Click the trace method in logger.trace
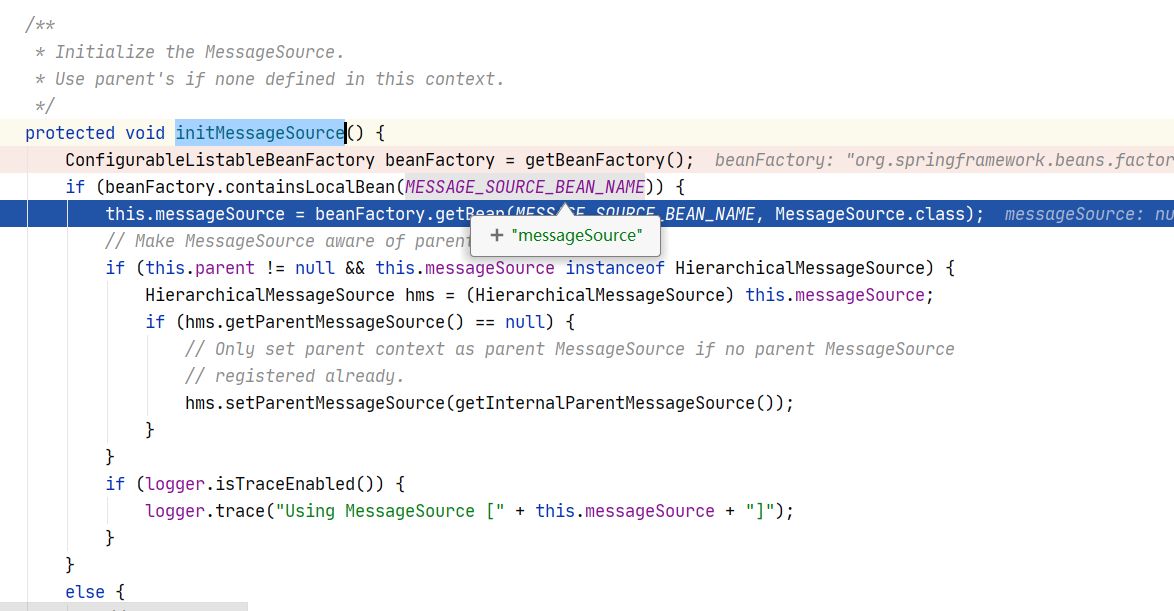 pos(240,511)
